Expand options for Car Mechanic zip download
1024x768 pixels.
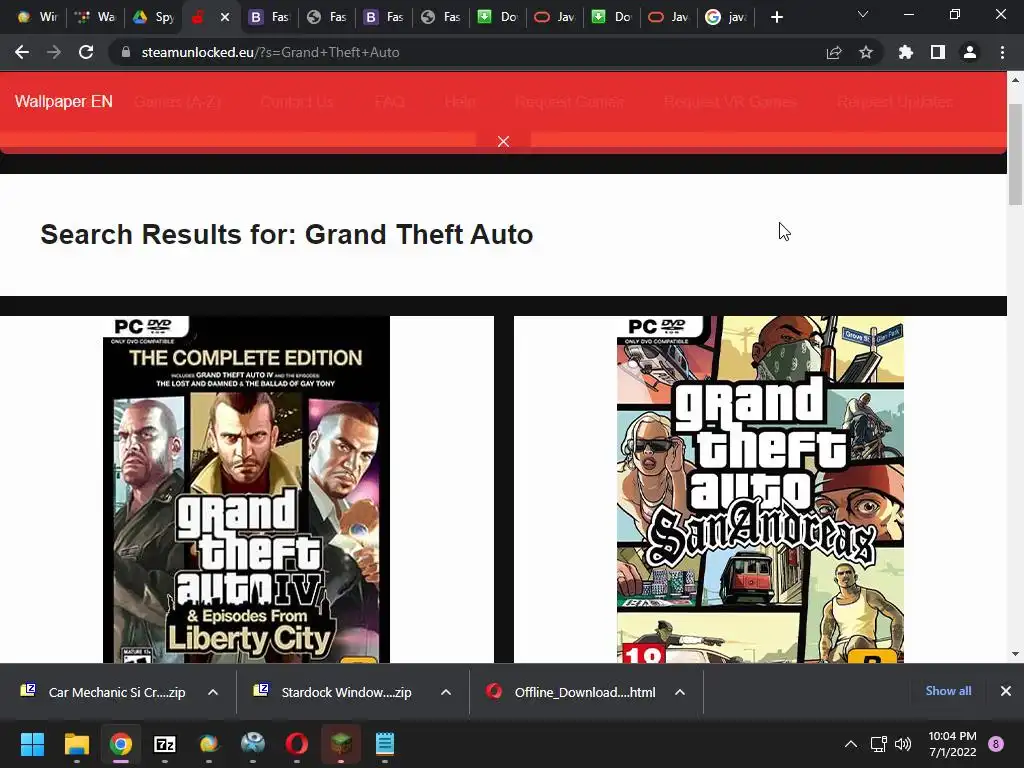pyautogui.click(x=213, y=692)
